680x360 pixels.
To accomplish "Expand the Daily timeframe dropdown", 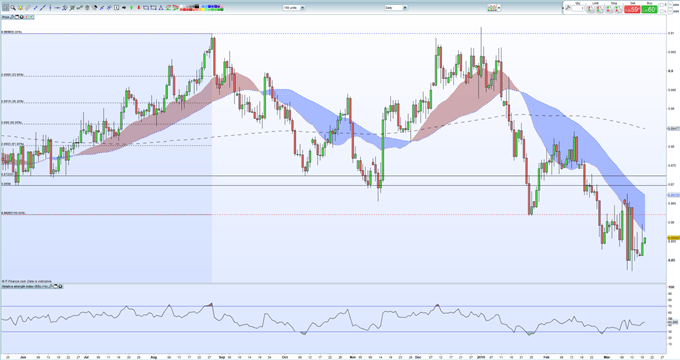I will tap(396, 7).
